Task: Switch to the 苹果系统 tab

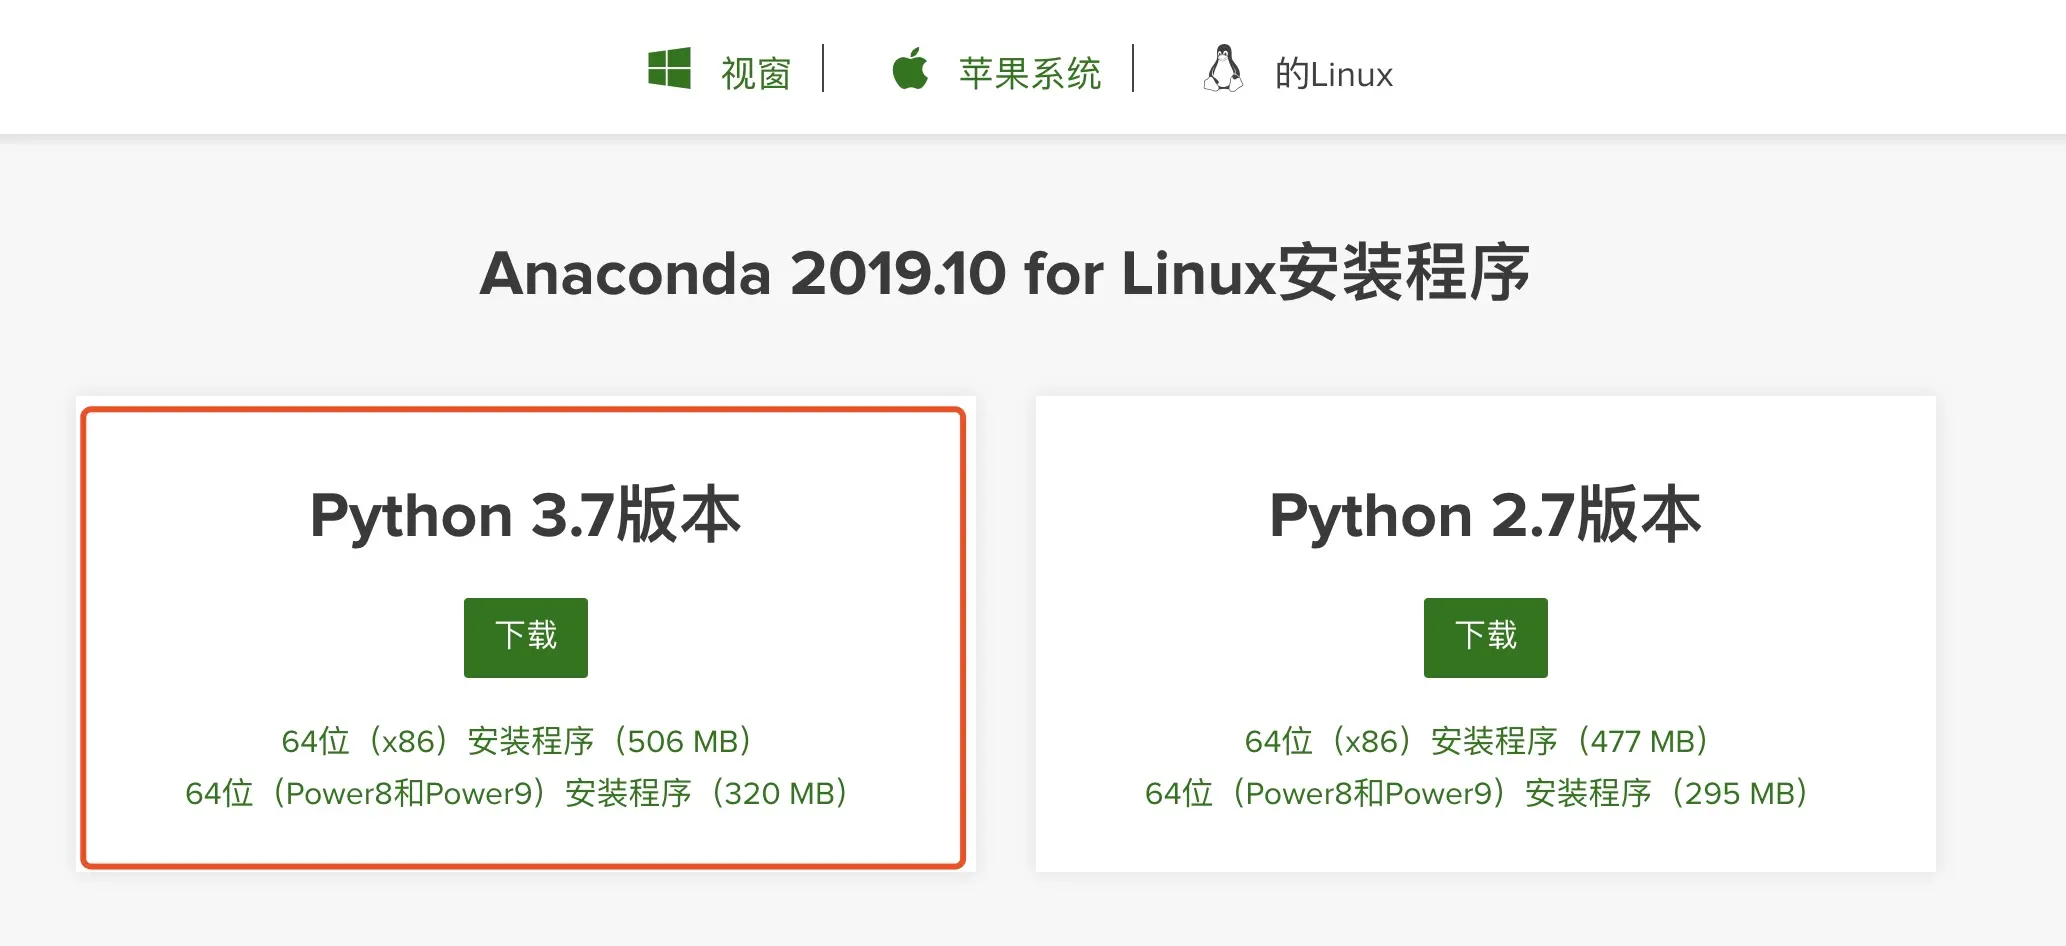Action: pos(1030,74)
